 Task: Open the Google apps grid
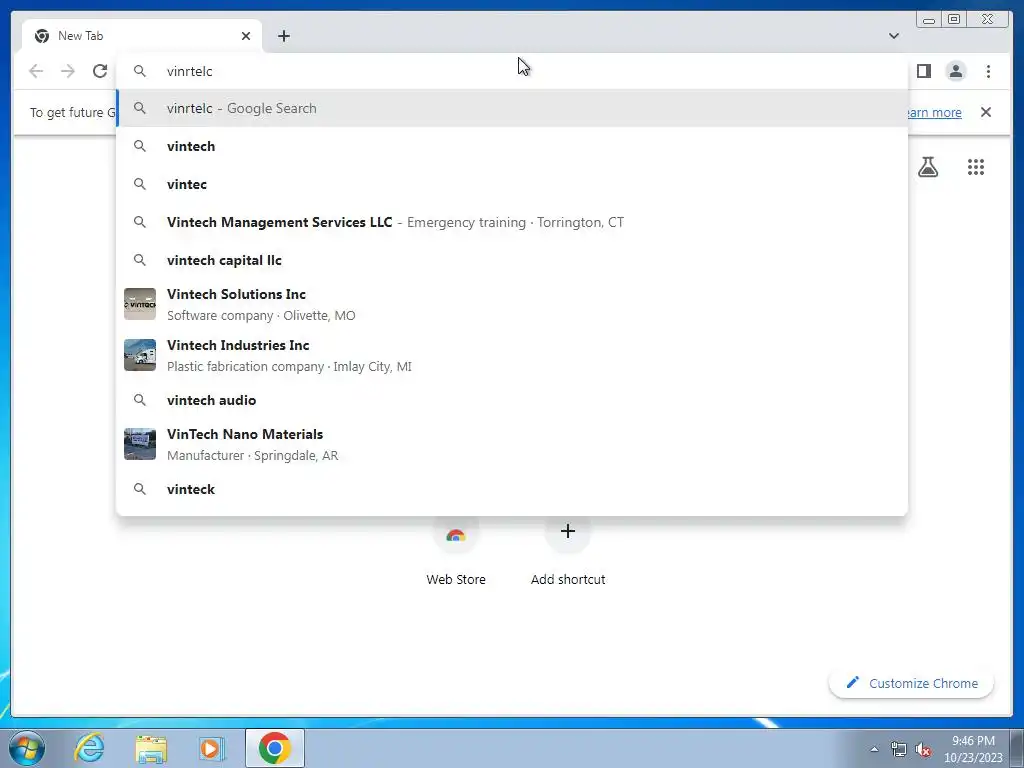pyautogui.click(x=976, y=167)
